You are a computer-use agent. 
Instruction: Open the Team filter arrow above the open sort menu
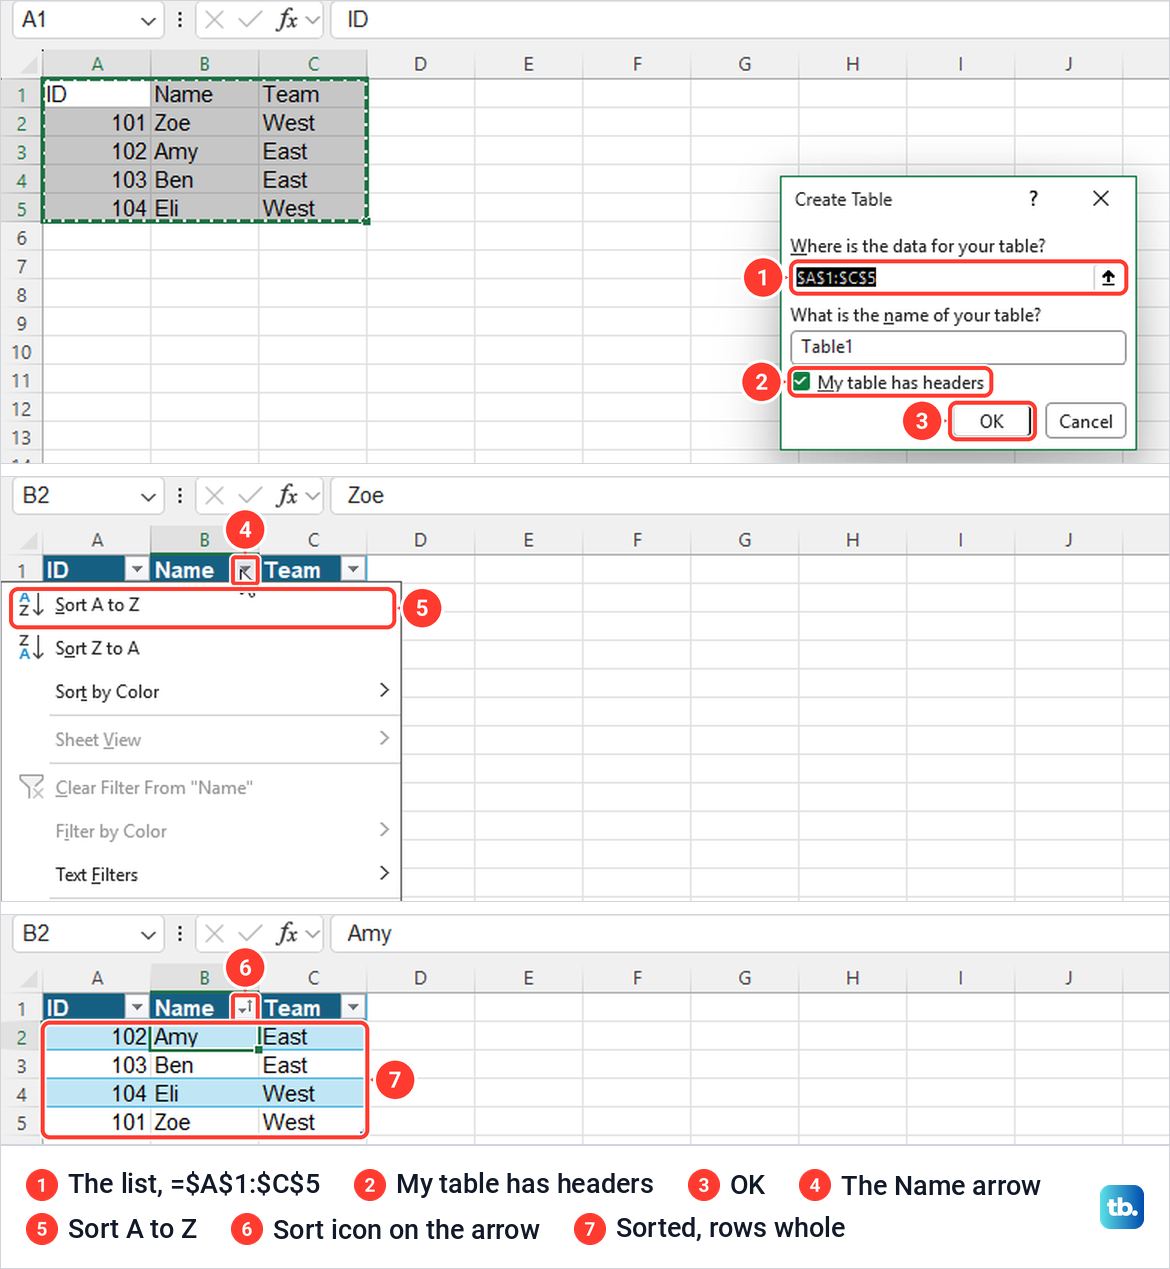(x=353, y=569)
